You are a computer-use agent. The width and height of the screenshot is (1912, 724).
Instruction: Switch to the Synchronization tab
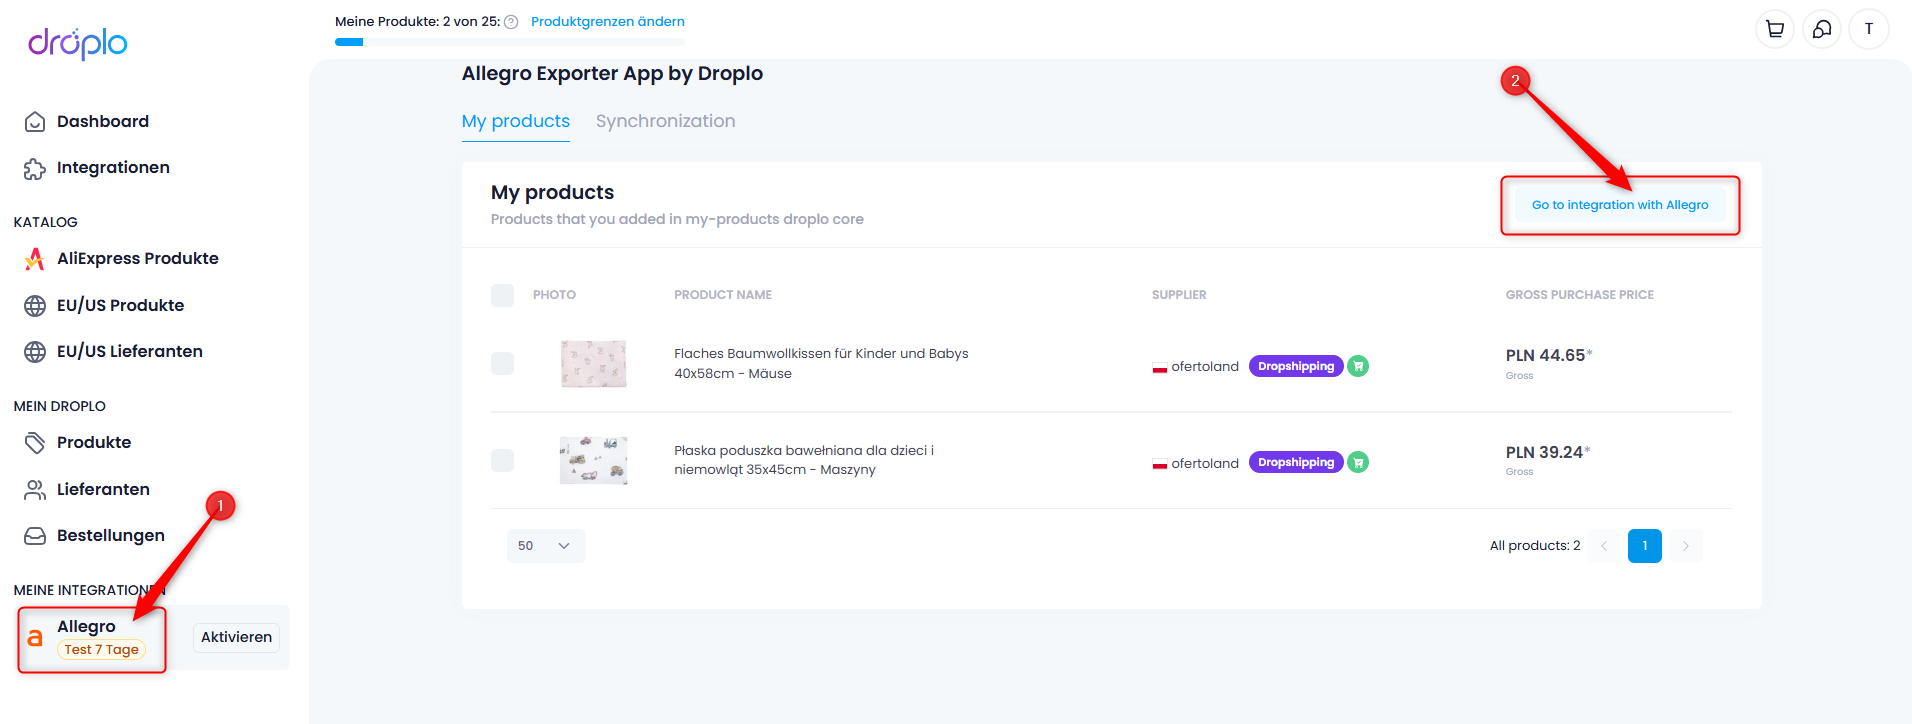pos(665,121)
